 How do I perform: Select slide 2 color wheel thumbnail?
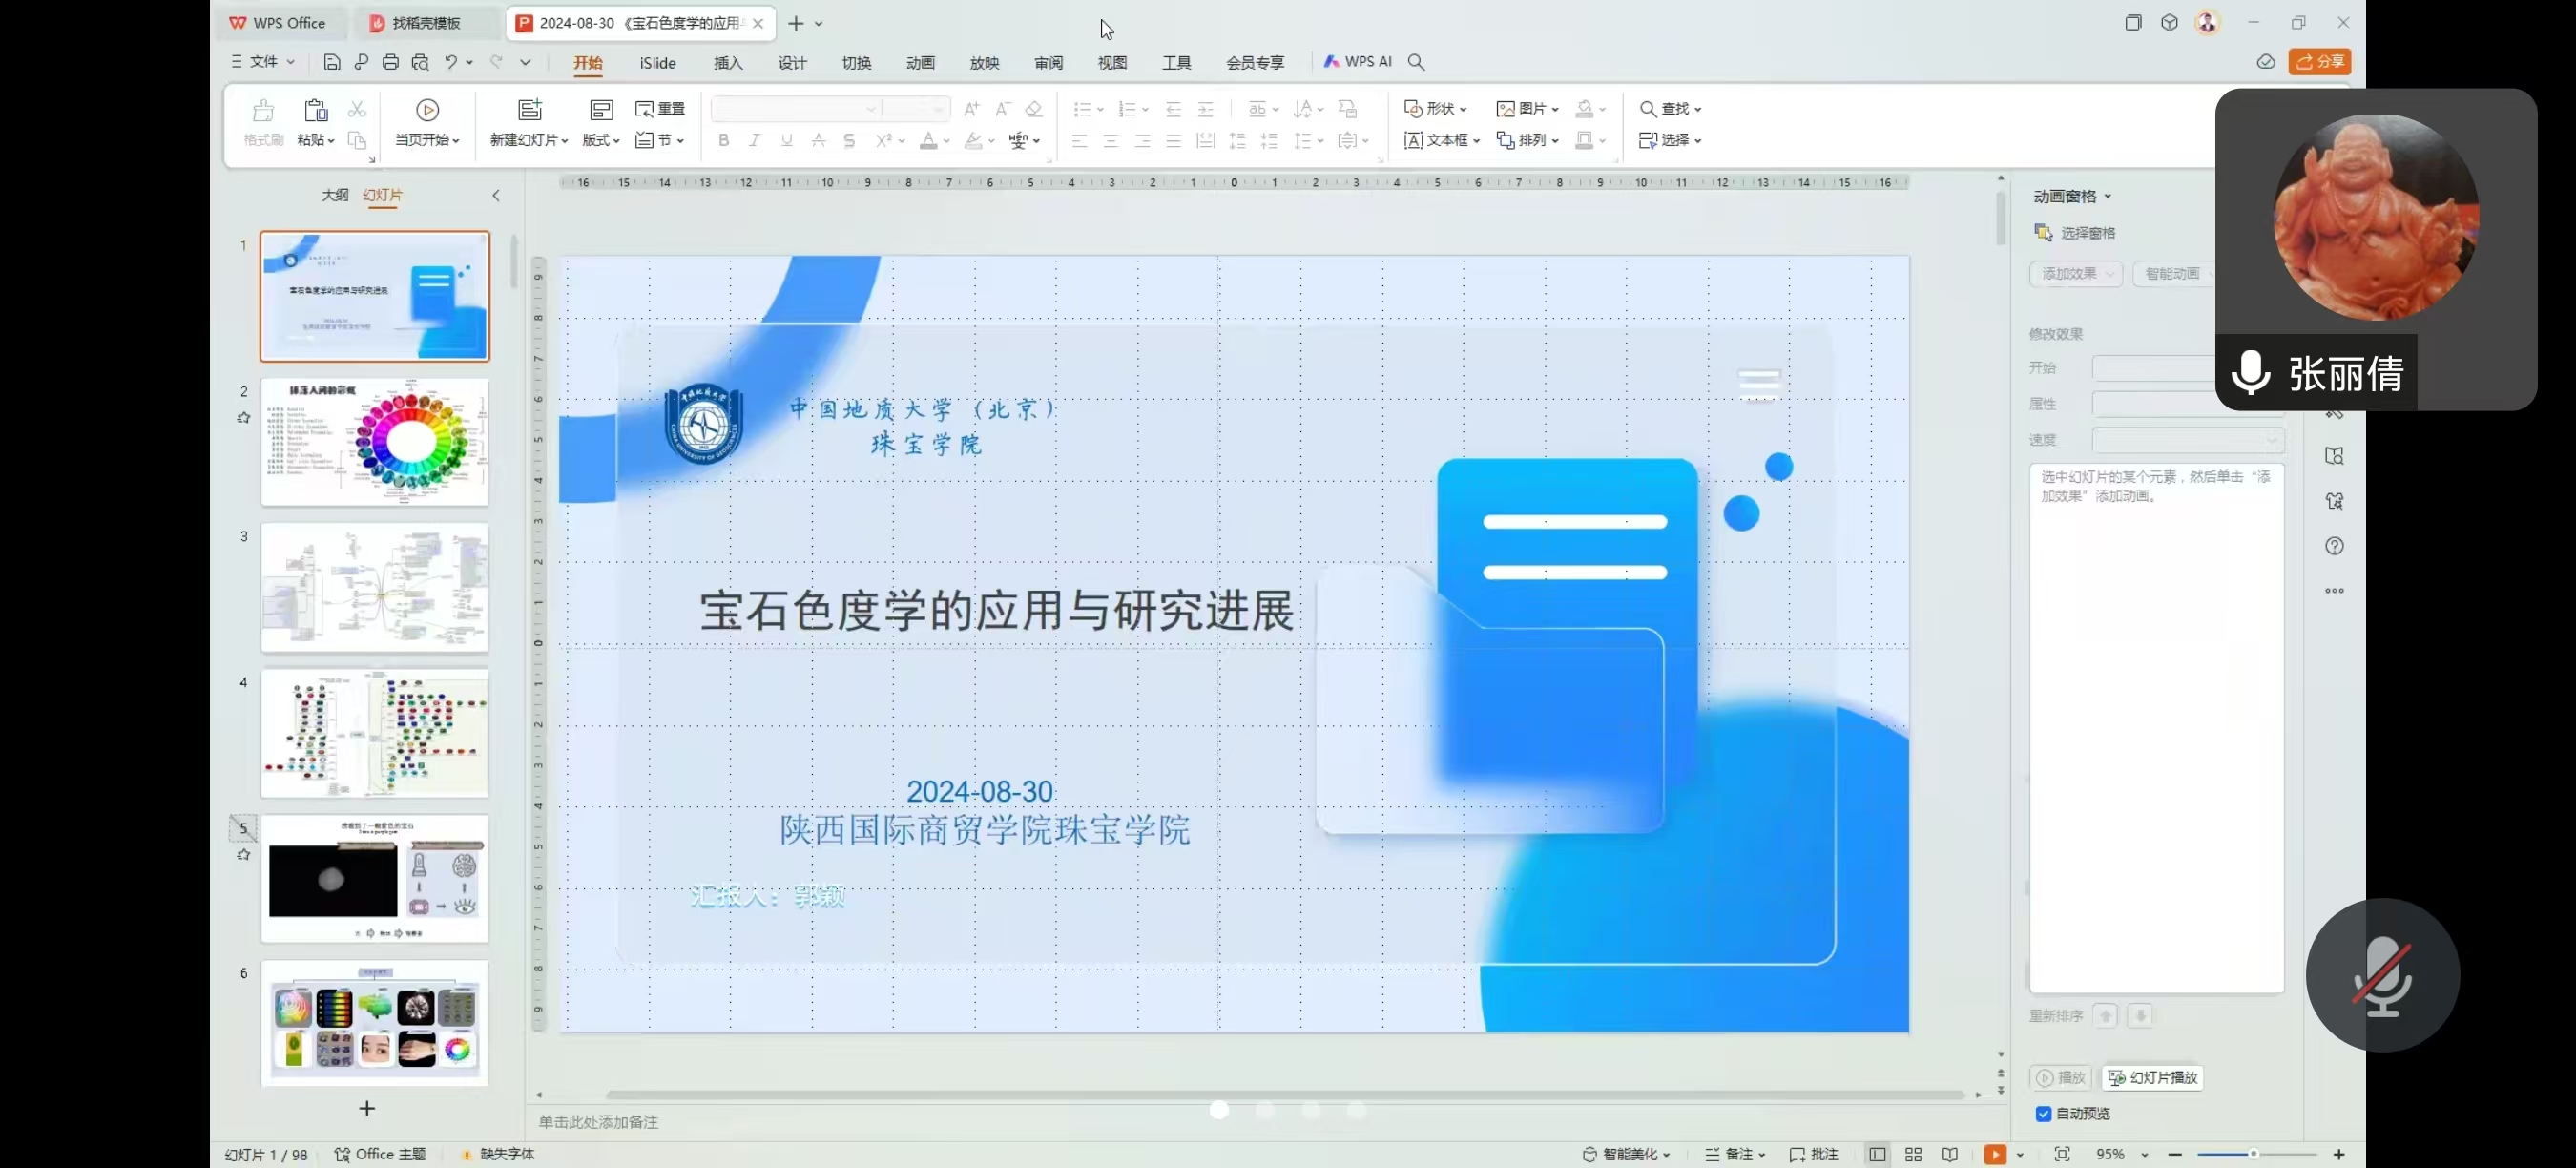(375, 441)
